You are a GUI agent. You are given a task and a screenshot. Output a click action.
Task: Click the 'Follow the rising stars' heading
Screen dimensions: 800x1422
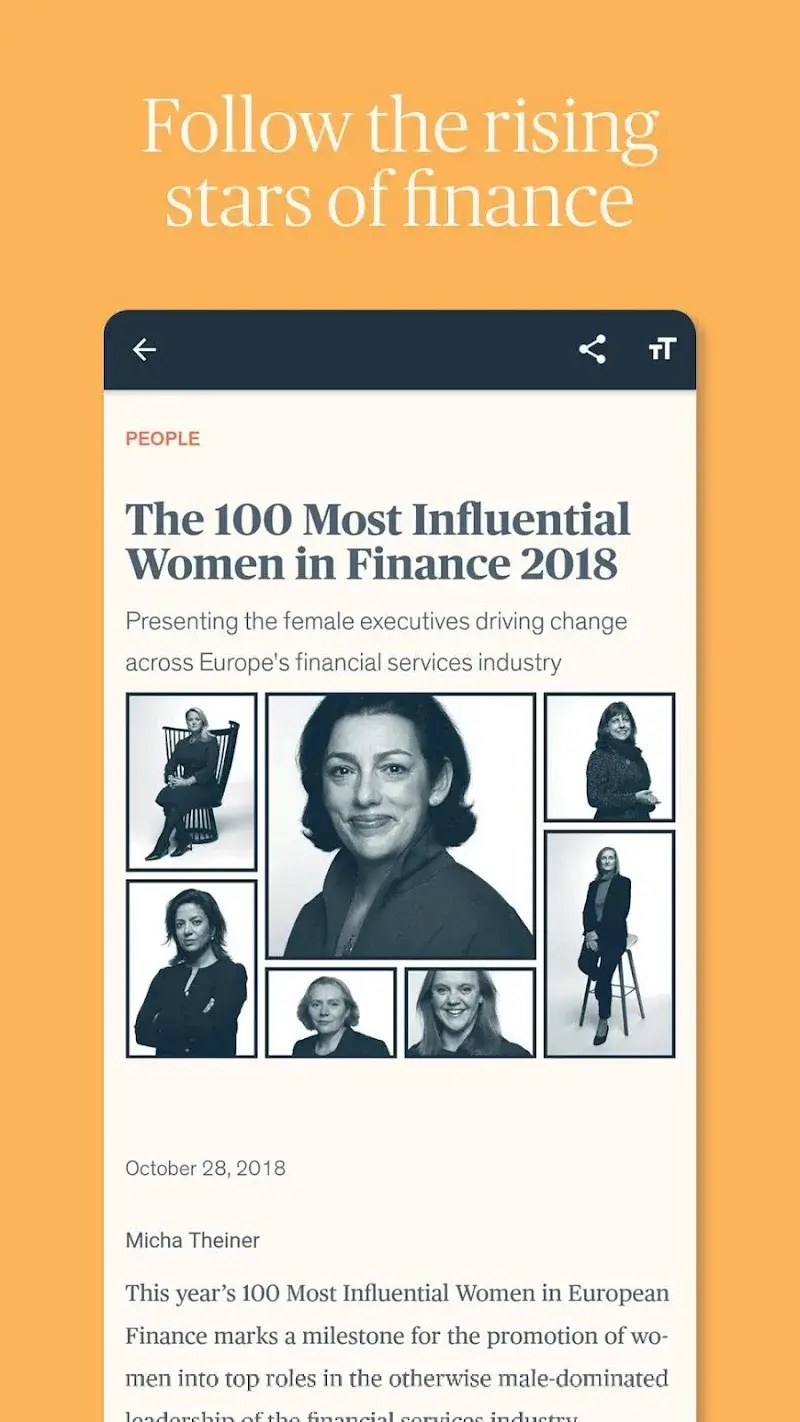400,163
